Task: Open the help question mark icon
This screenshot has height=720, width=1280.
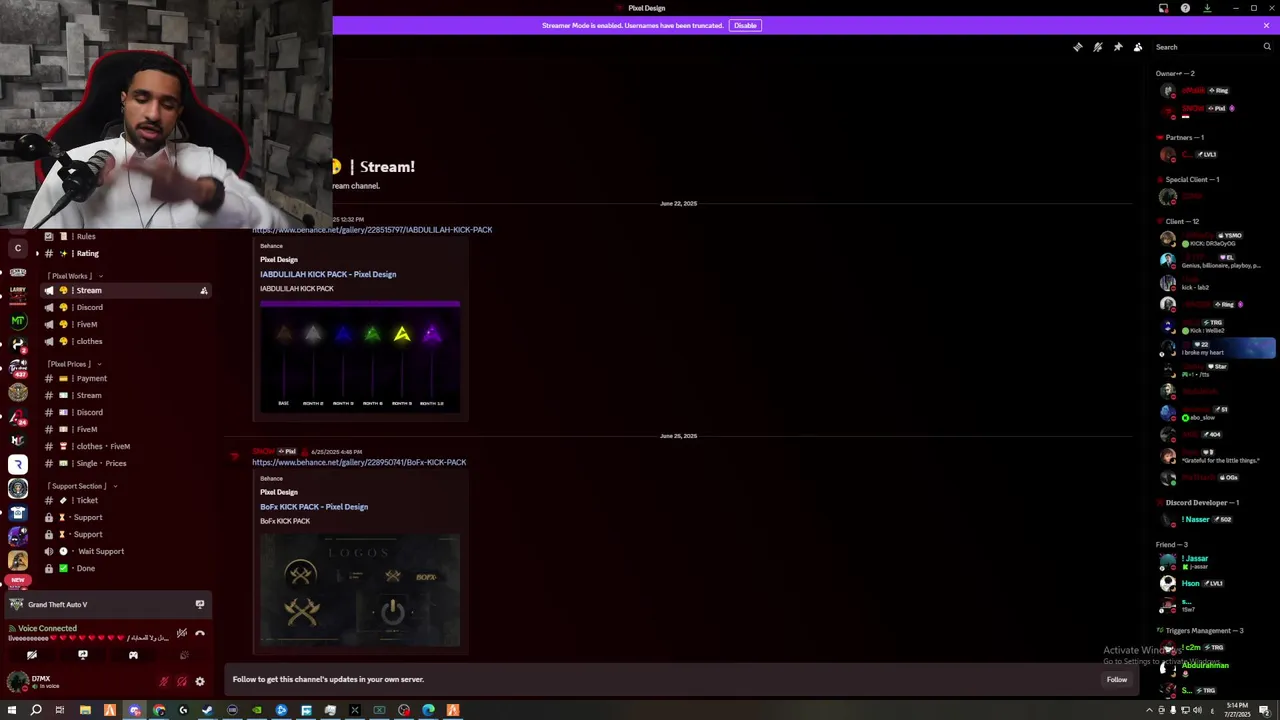Action: click(x=1185, y=8)
